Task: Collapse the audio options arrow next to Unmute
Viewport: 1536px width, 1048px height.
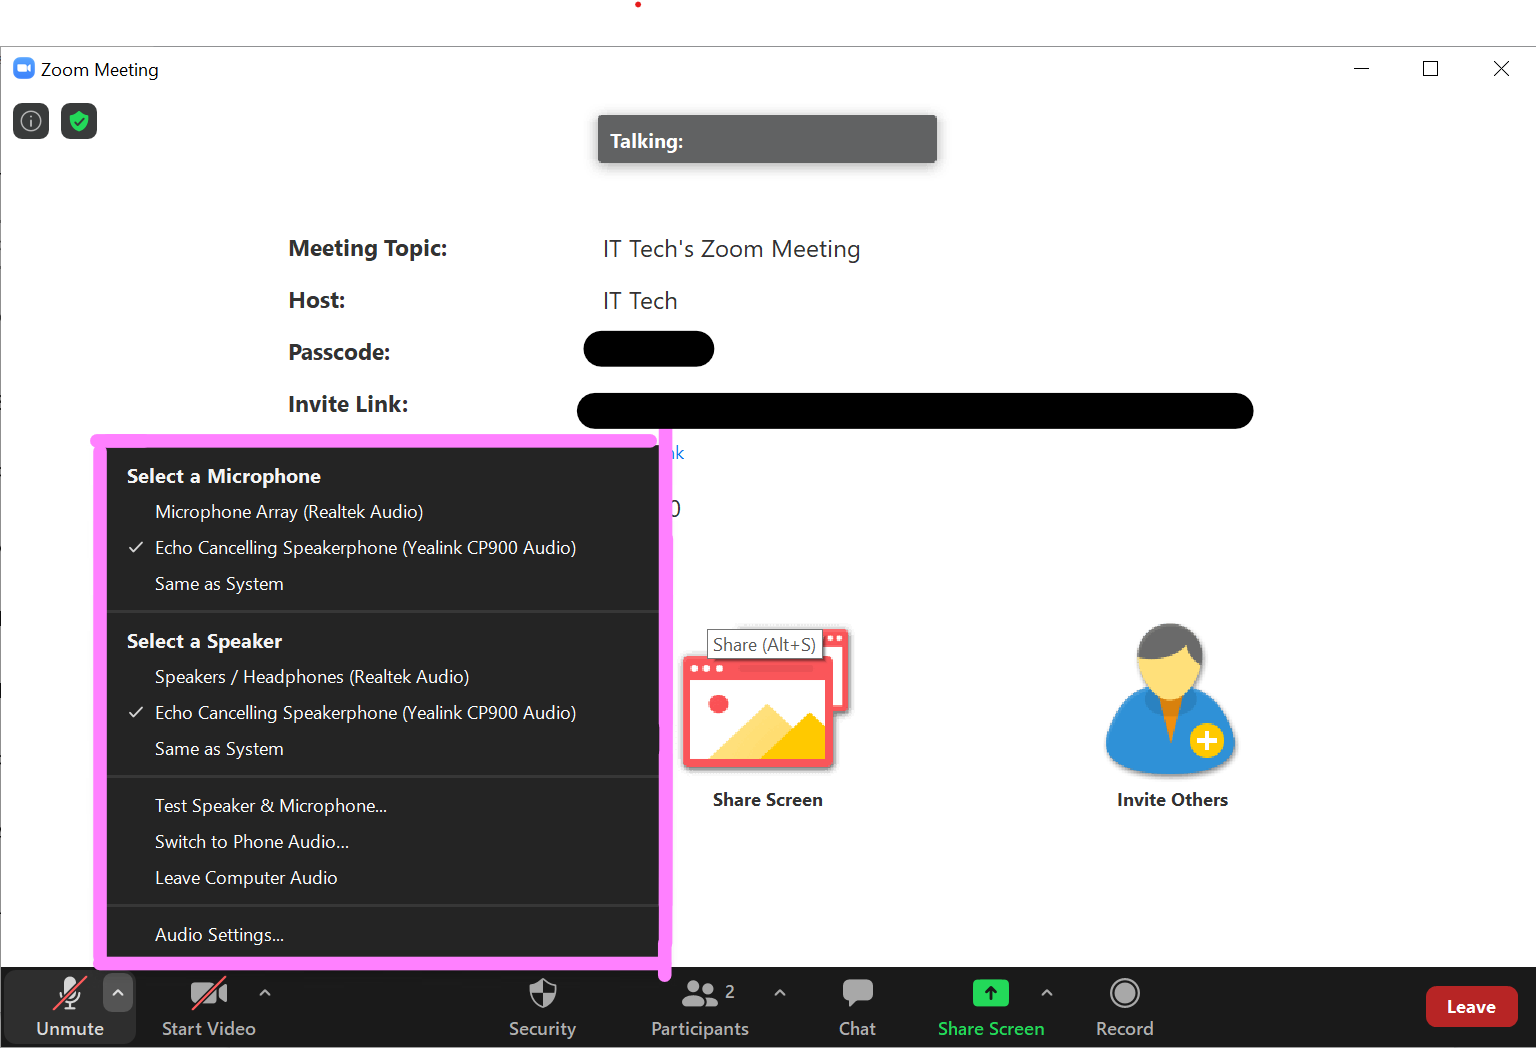Action: coord(118,993)
